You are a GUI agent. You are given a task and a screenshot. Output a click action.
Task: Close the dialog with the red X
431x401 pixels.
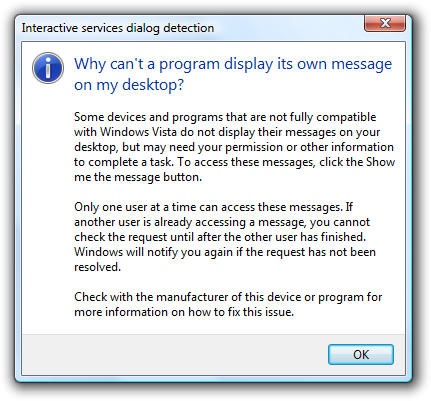(385, 23)
